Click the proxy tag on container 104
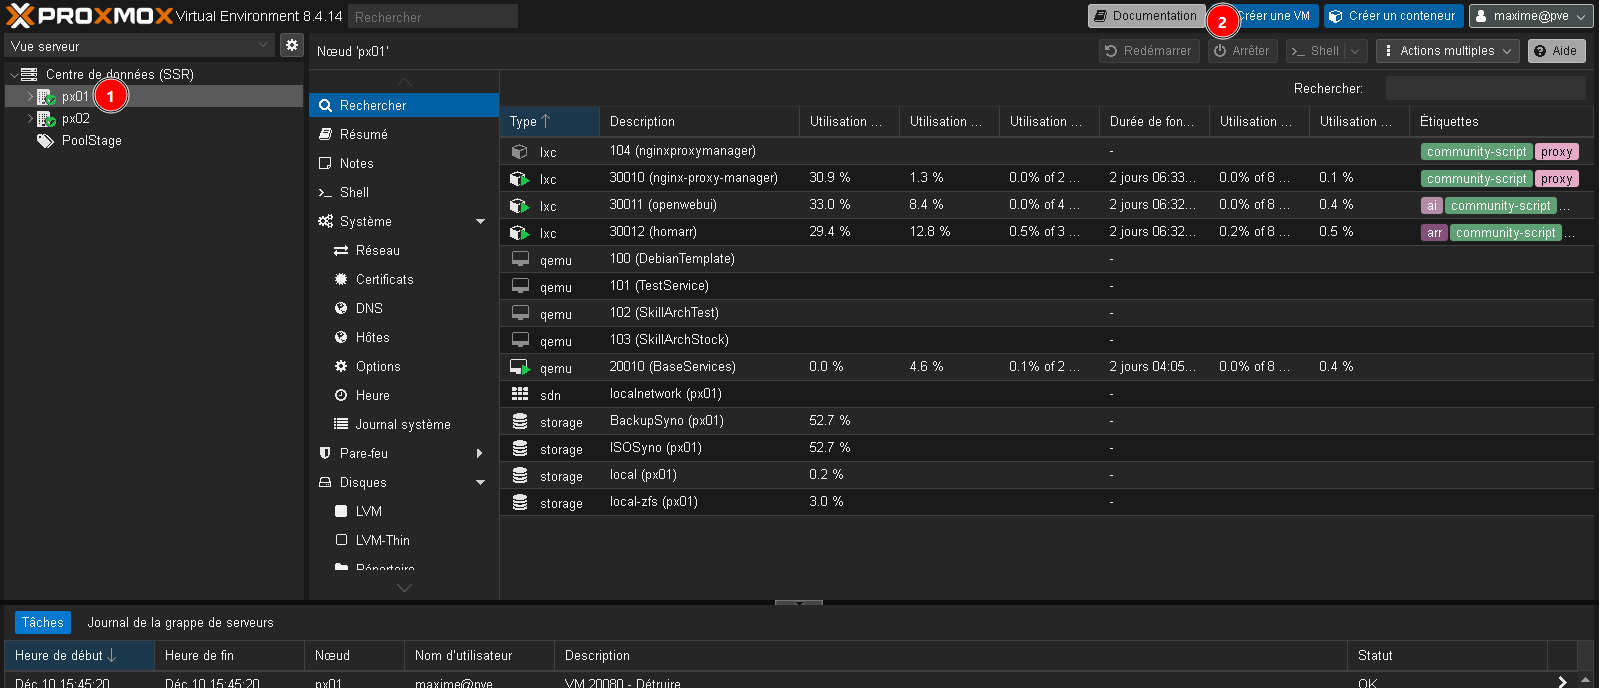The width and height of the screenshot is (1599, 688). point(1556,152)
